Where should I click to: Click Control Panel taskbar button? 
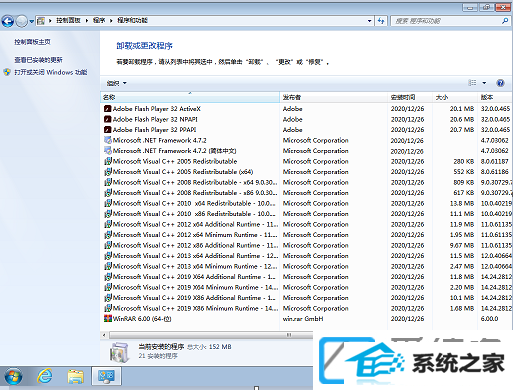point(106,376)
